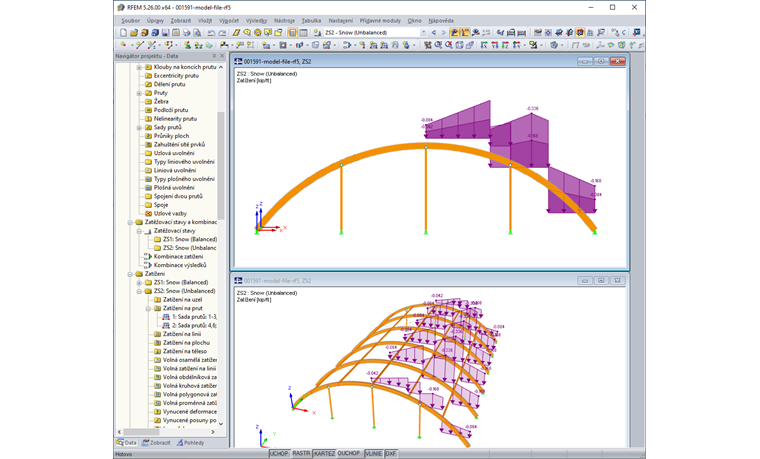Open the Výpočet menu
The image size is (760, 459).
[x=229, y=20]
